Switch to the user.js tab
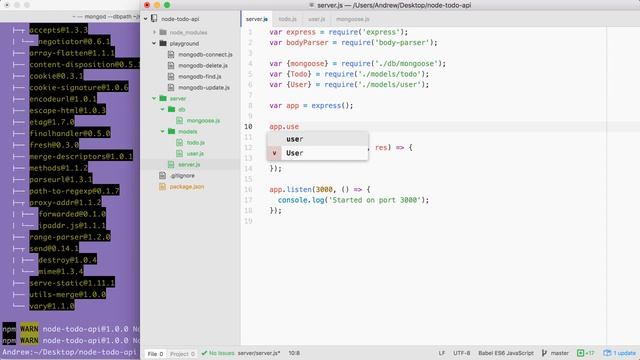 tap(316, 19)
